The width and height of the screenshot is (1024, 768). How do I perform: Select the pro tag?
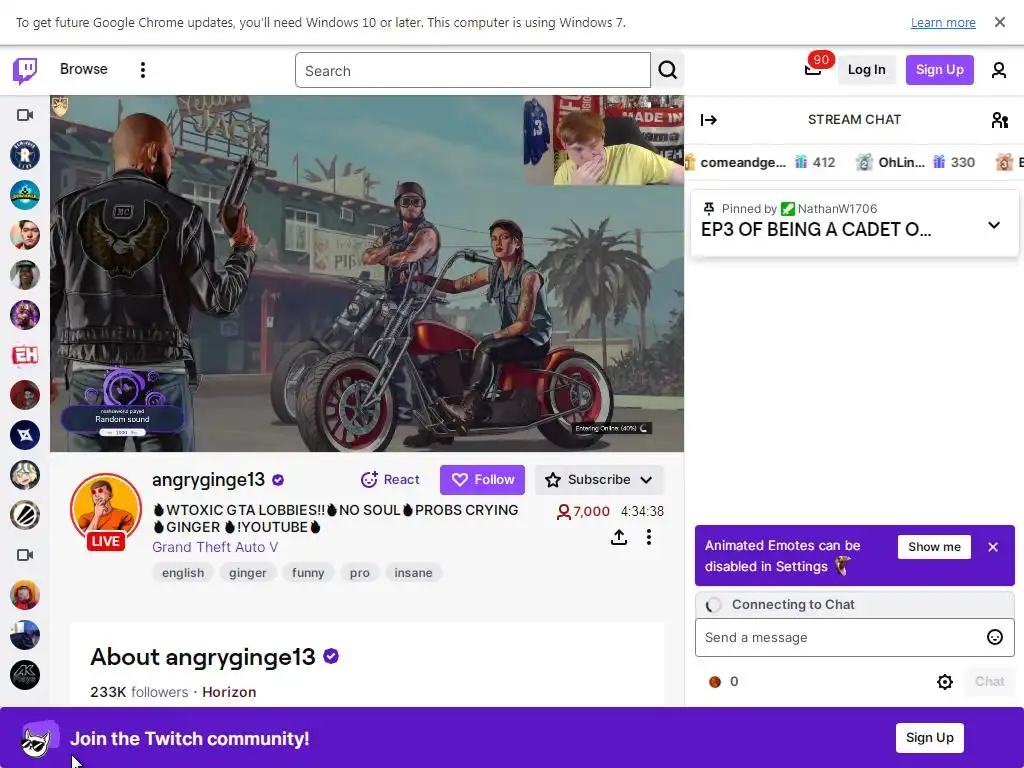pyautogui.click(x=359, y=573)
